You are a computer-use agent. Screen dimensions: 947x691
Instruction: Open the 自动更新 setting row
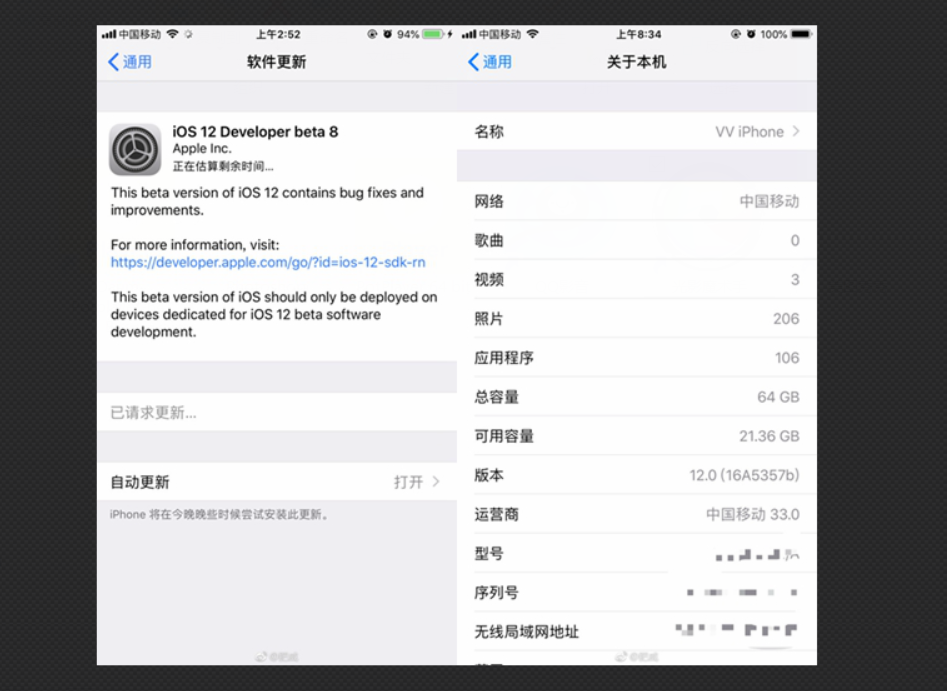(277, 481)
